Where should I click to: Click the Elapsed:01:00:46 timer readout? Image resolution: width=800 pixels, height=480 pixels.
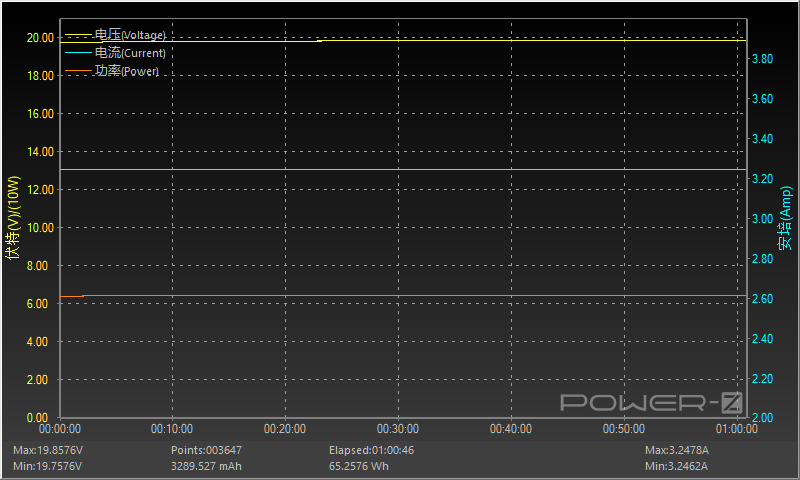click(371, 450)
